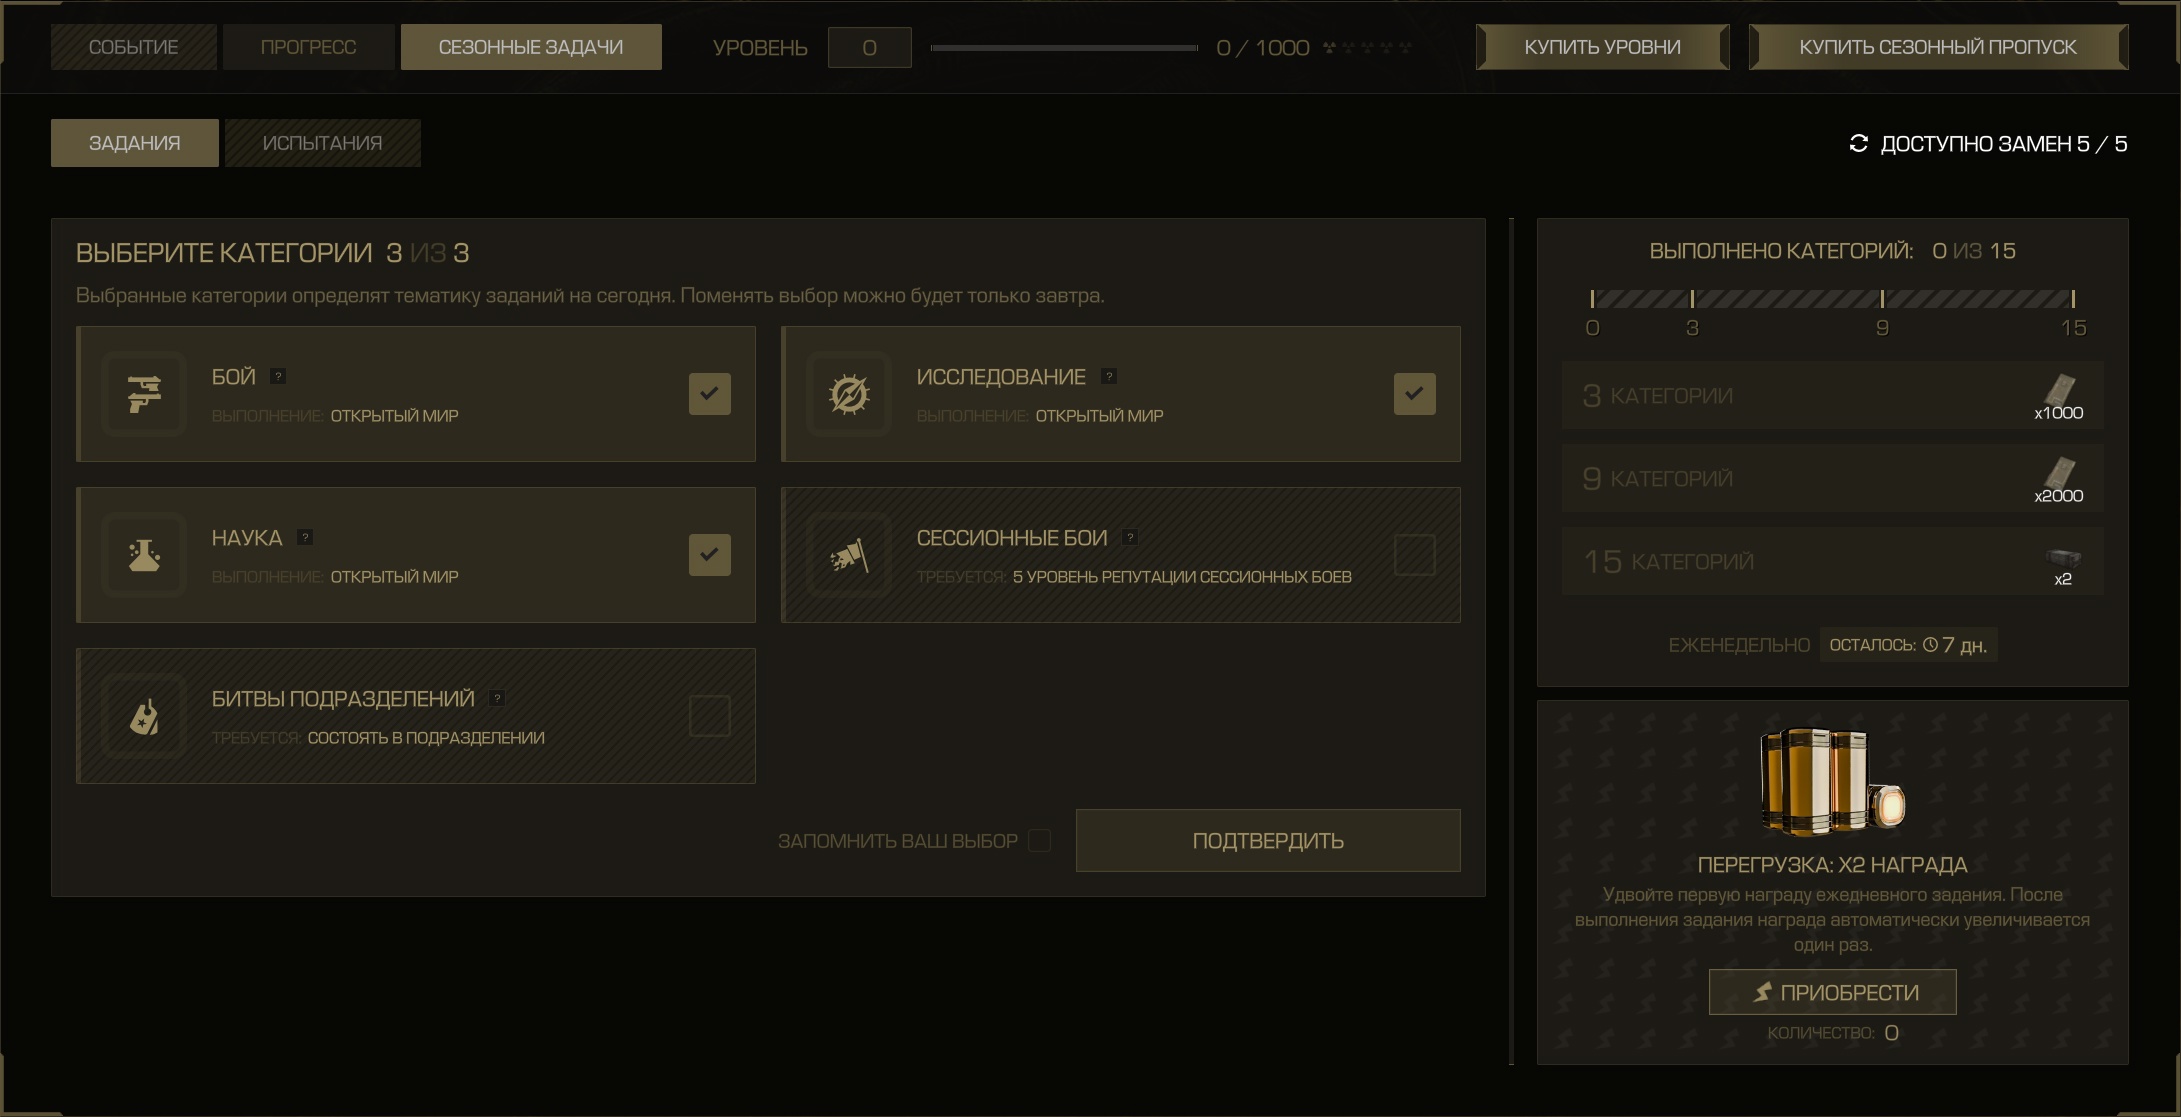Click the level progress bar
The image size is (2181, 1117).
tap(1064, 47)
